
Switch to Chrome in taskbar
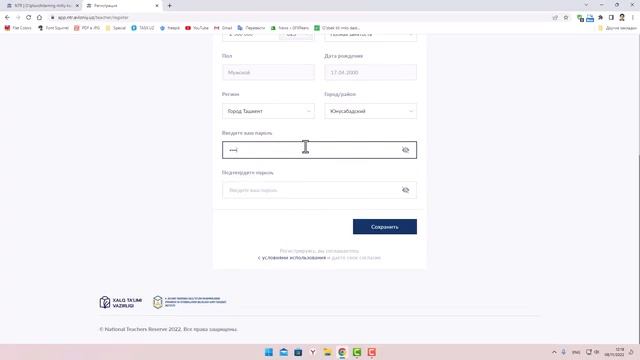coord(342,352)
